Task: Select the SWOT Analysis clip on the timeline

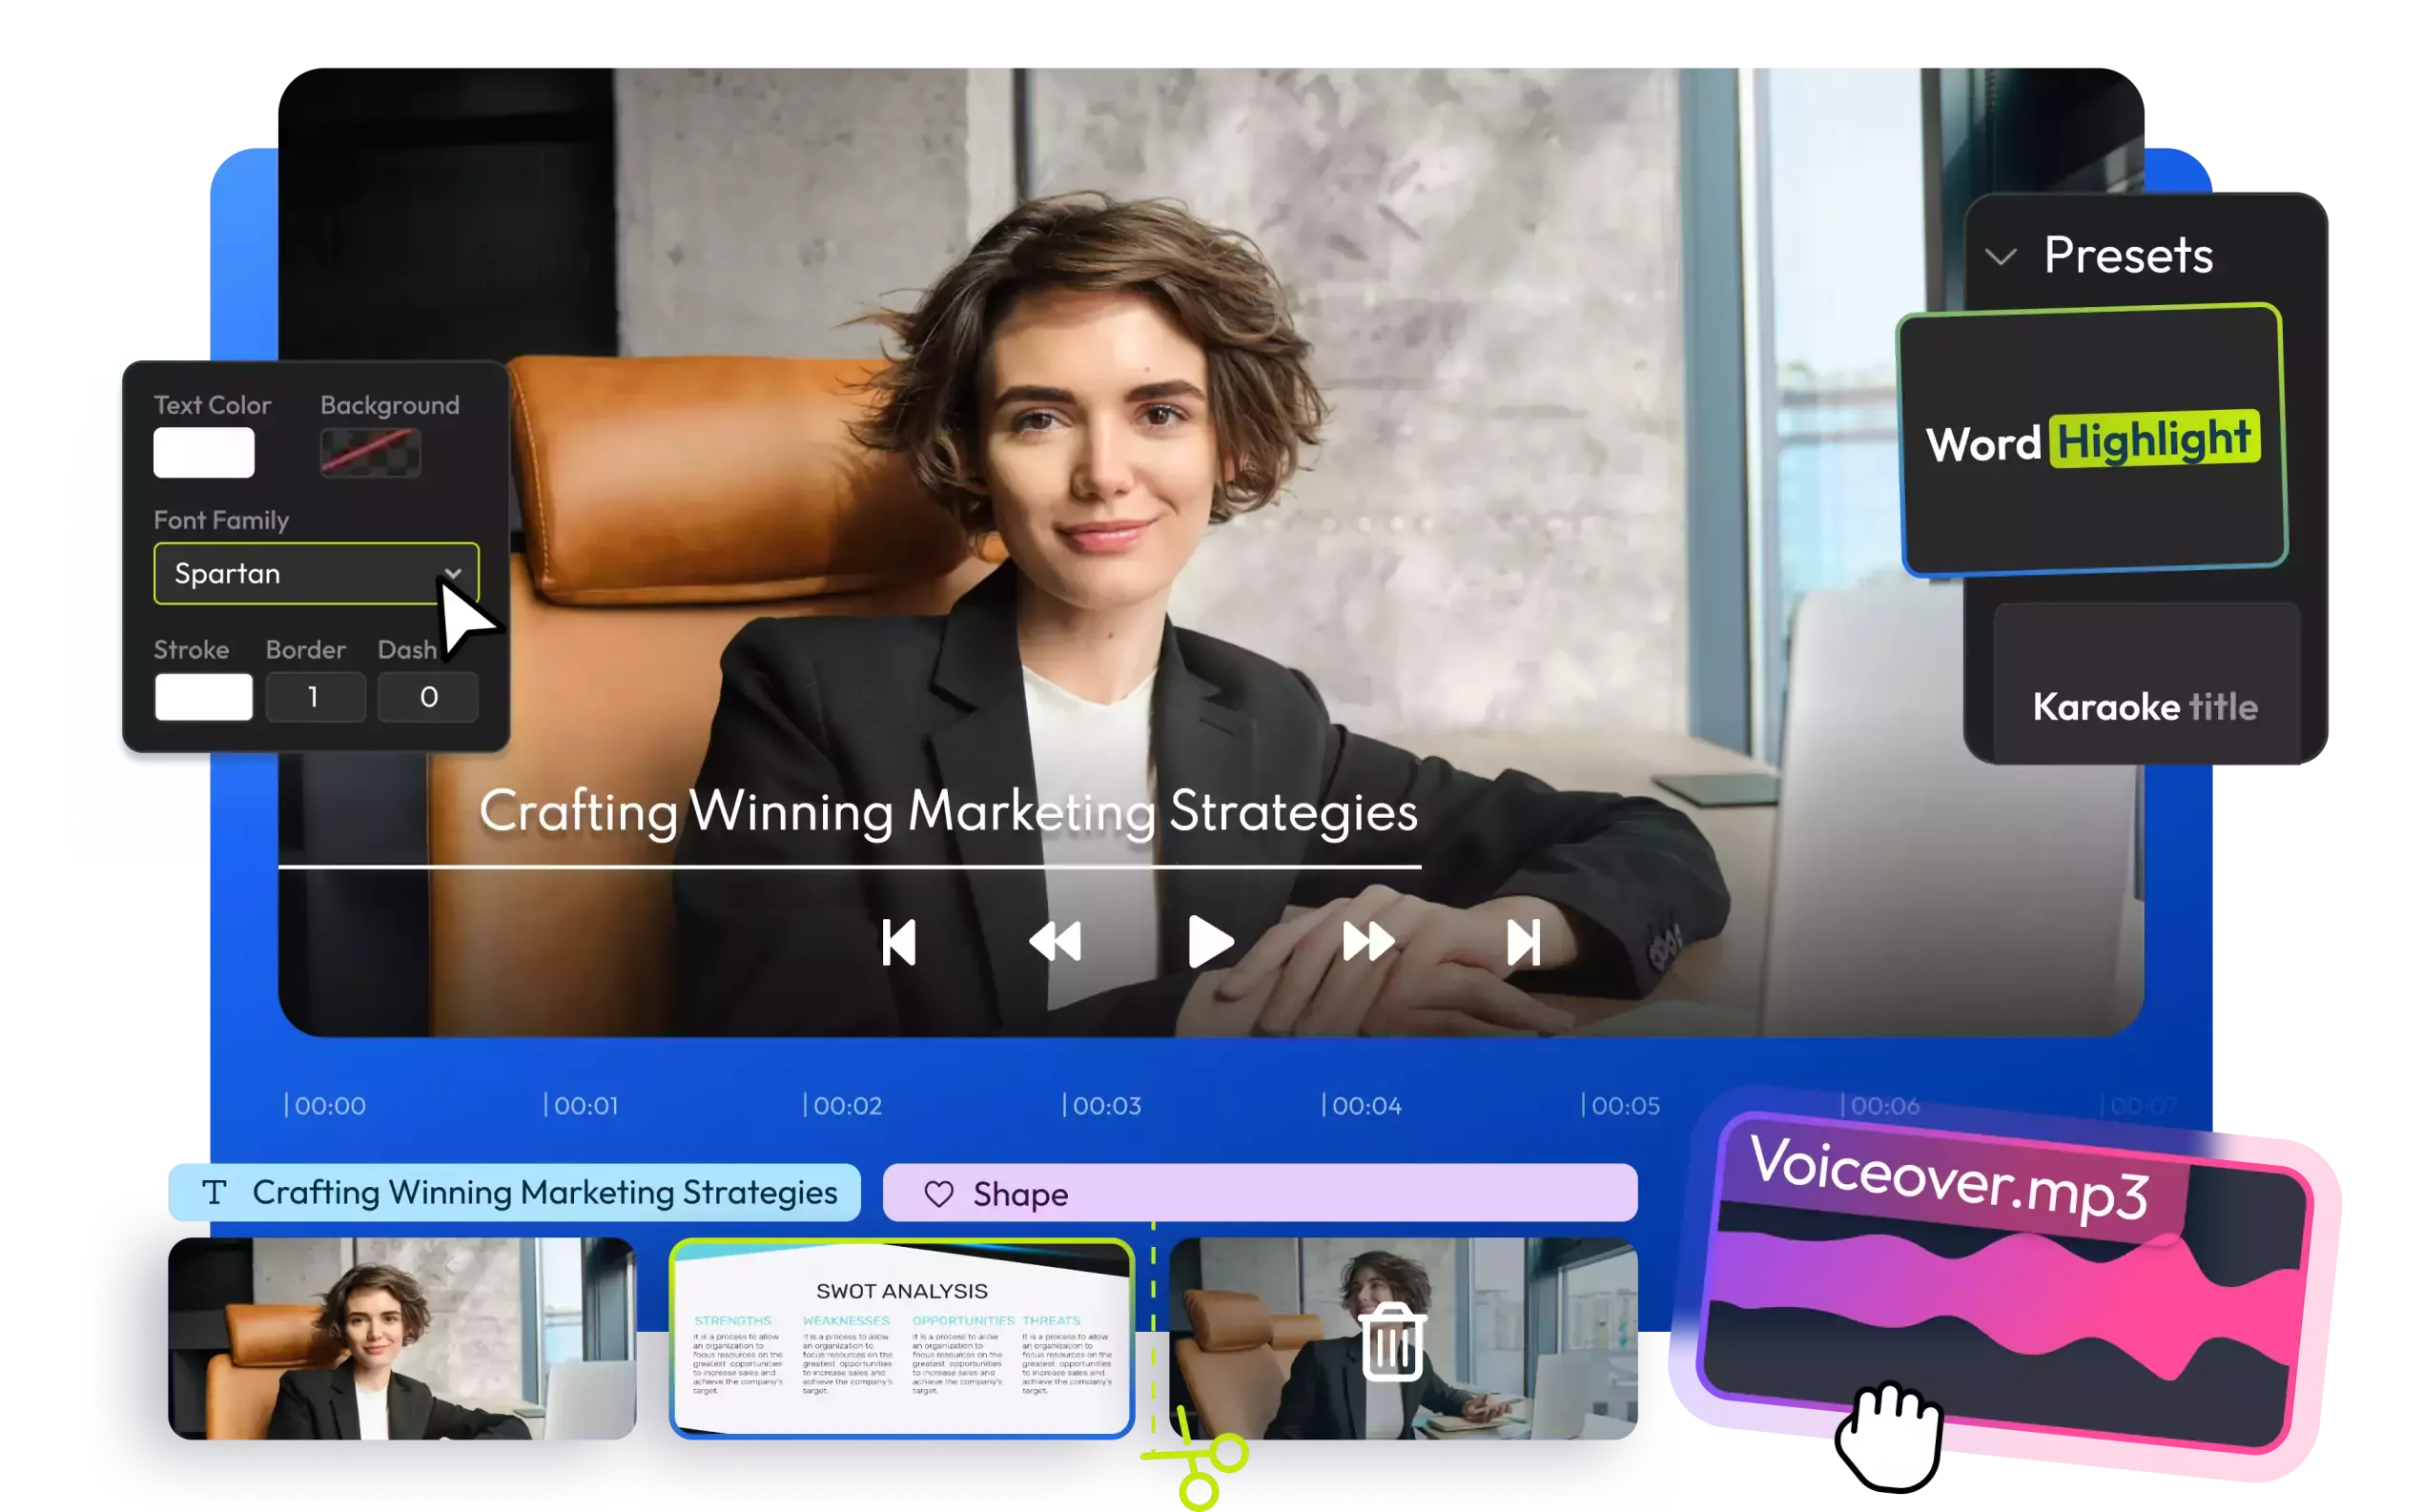Action: (901, 1338)
